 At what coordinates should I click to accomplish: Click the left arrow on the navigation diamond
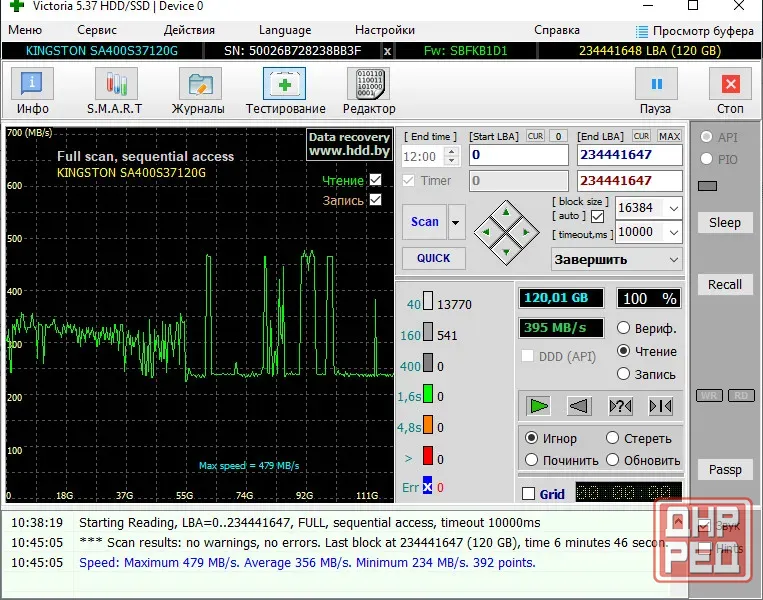tap(486, 232)
